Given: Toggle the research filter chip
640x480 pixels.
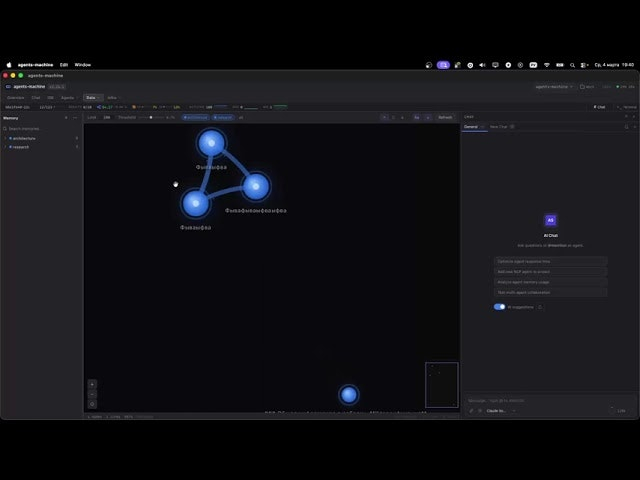Looking at the screenshot, I should click(222, 117).
